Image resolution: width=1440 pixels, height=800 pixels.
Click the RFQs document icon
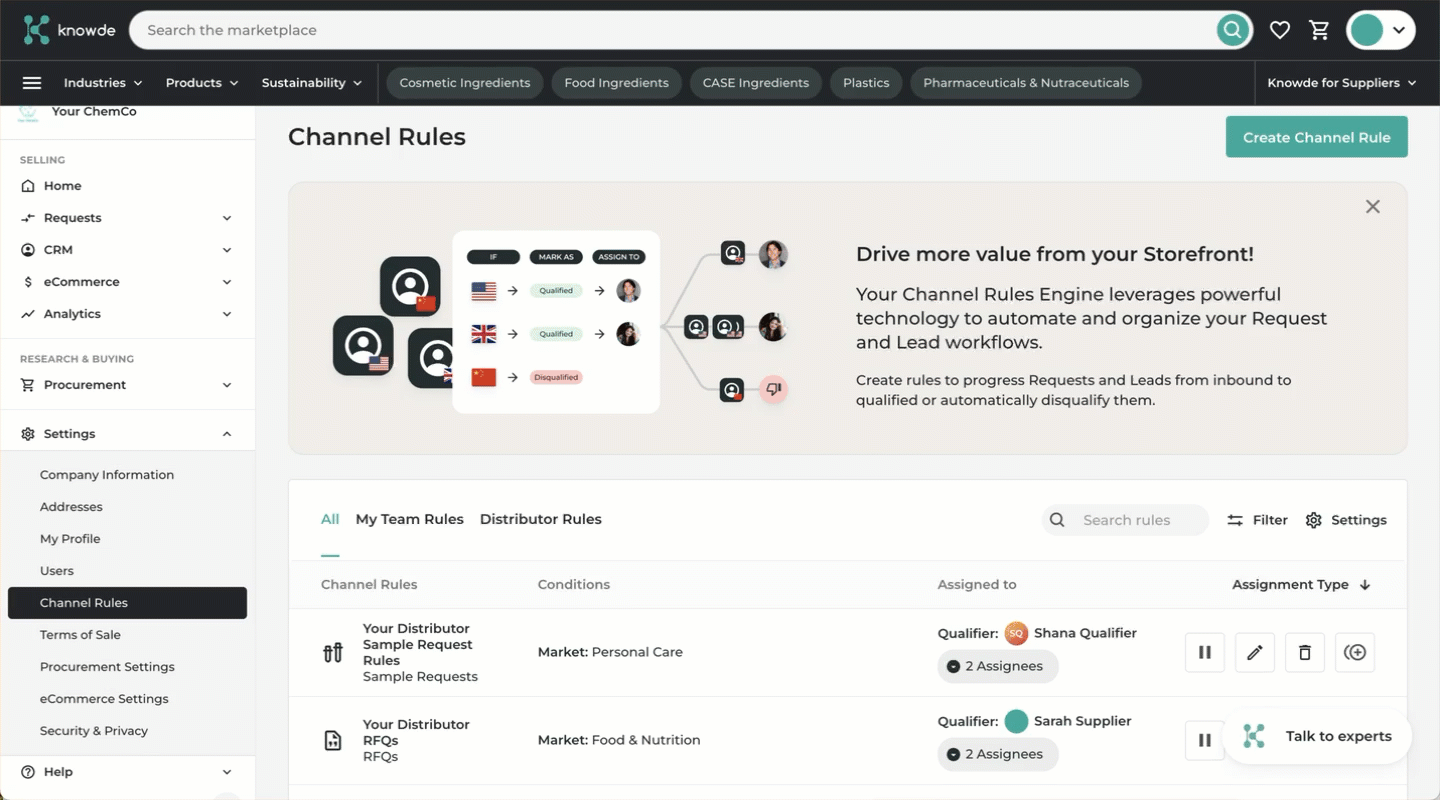click(x=333, y=741)
